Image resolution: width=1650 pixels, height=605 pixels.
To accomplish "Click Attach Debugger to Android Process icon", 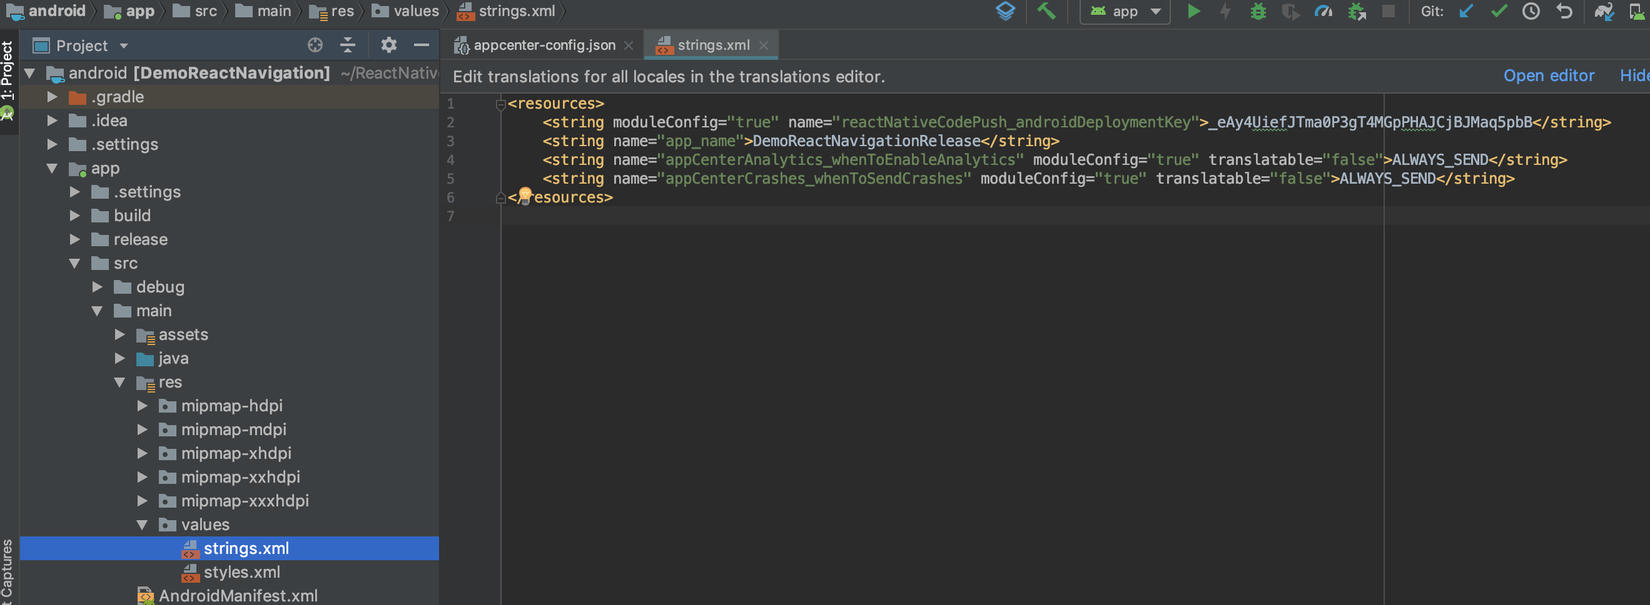I will coord(1356,12).
